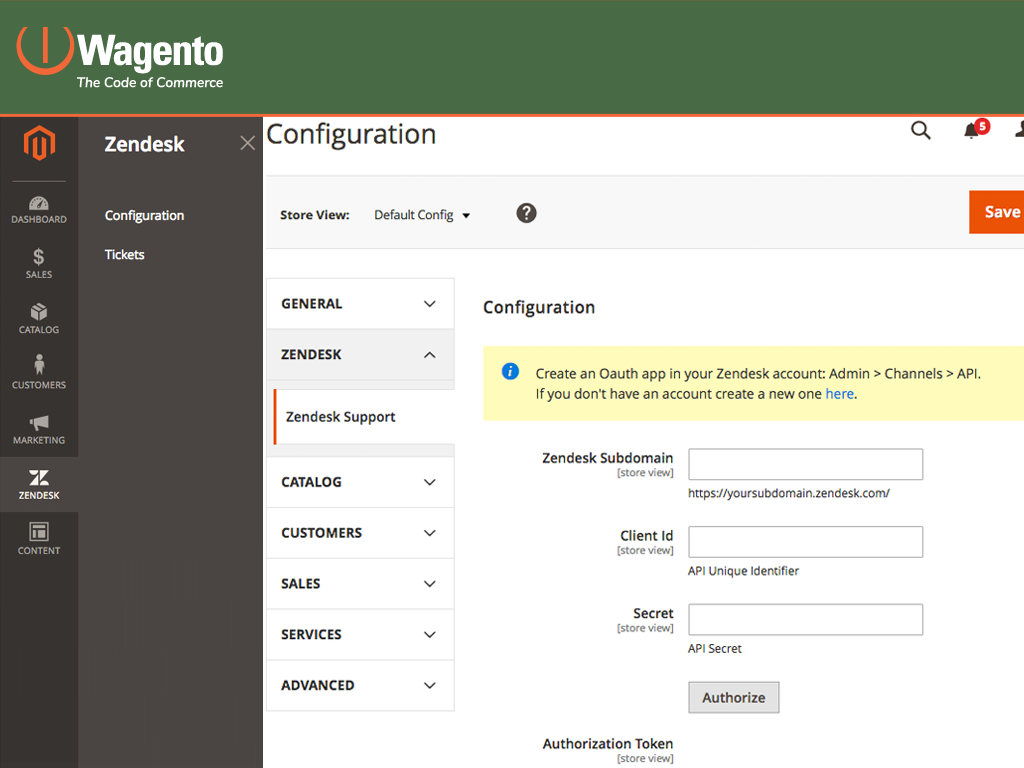This screenshot has width=1024, height=768.
Task: Open the Customers person icon in sidebar
Action: click(39, 372)
